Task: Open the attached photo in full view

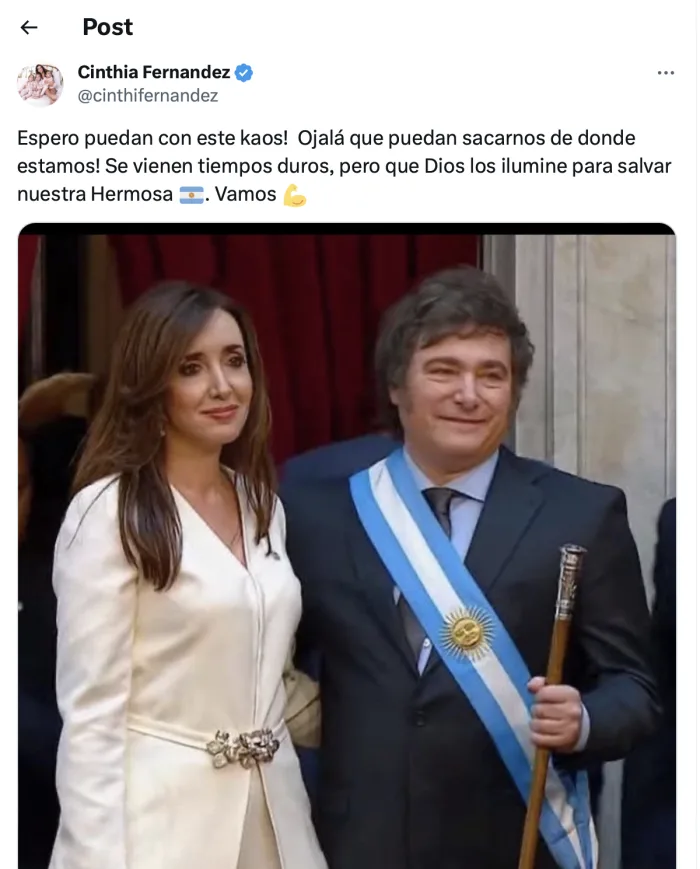Action: [x=347, y=546]
